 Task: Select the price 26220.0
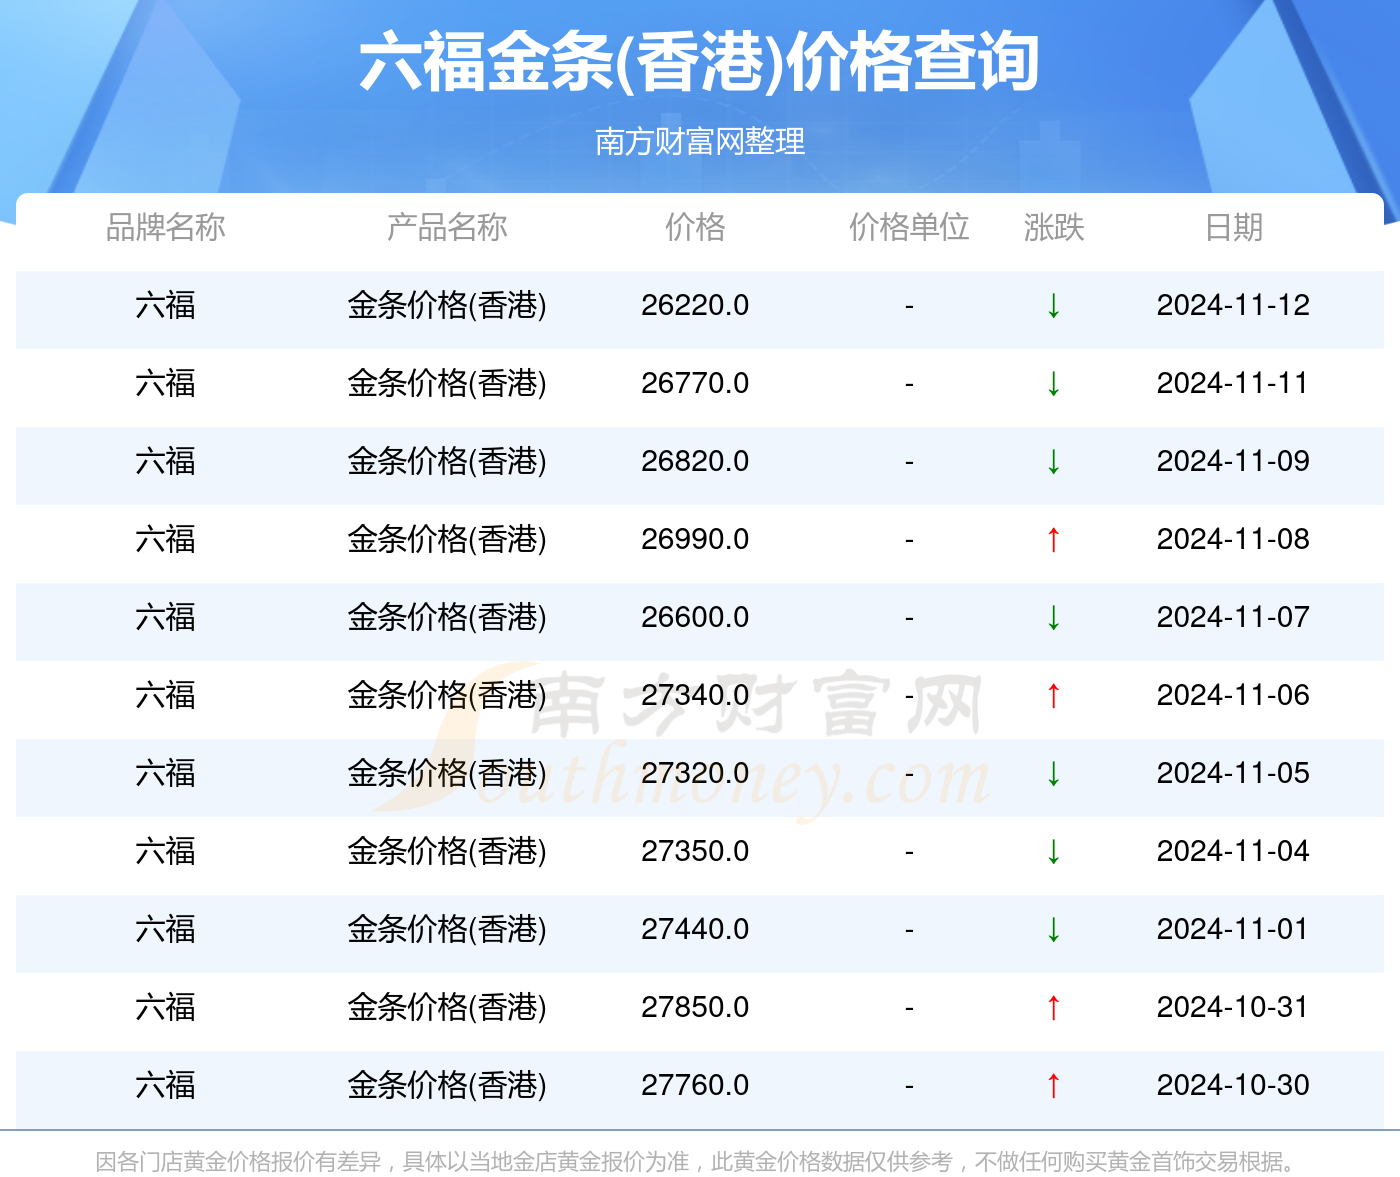coord(695,305)
